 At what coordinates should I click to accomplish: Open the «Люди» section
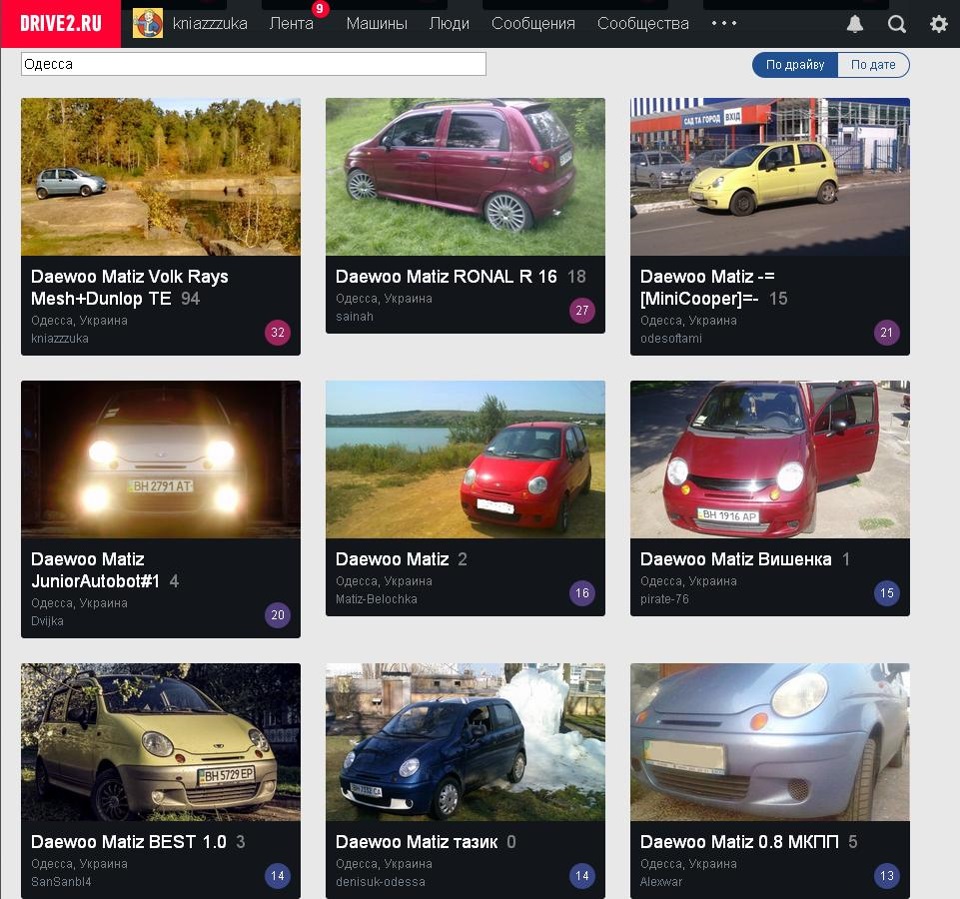click(449, 23)
